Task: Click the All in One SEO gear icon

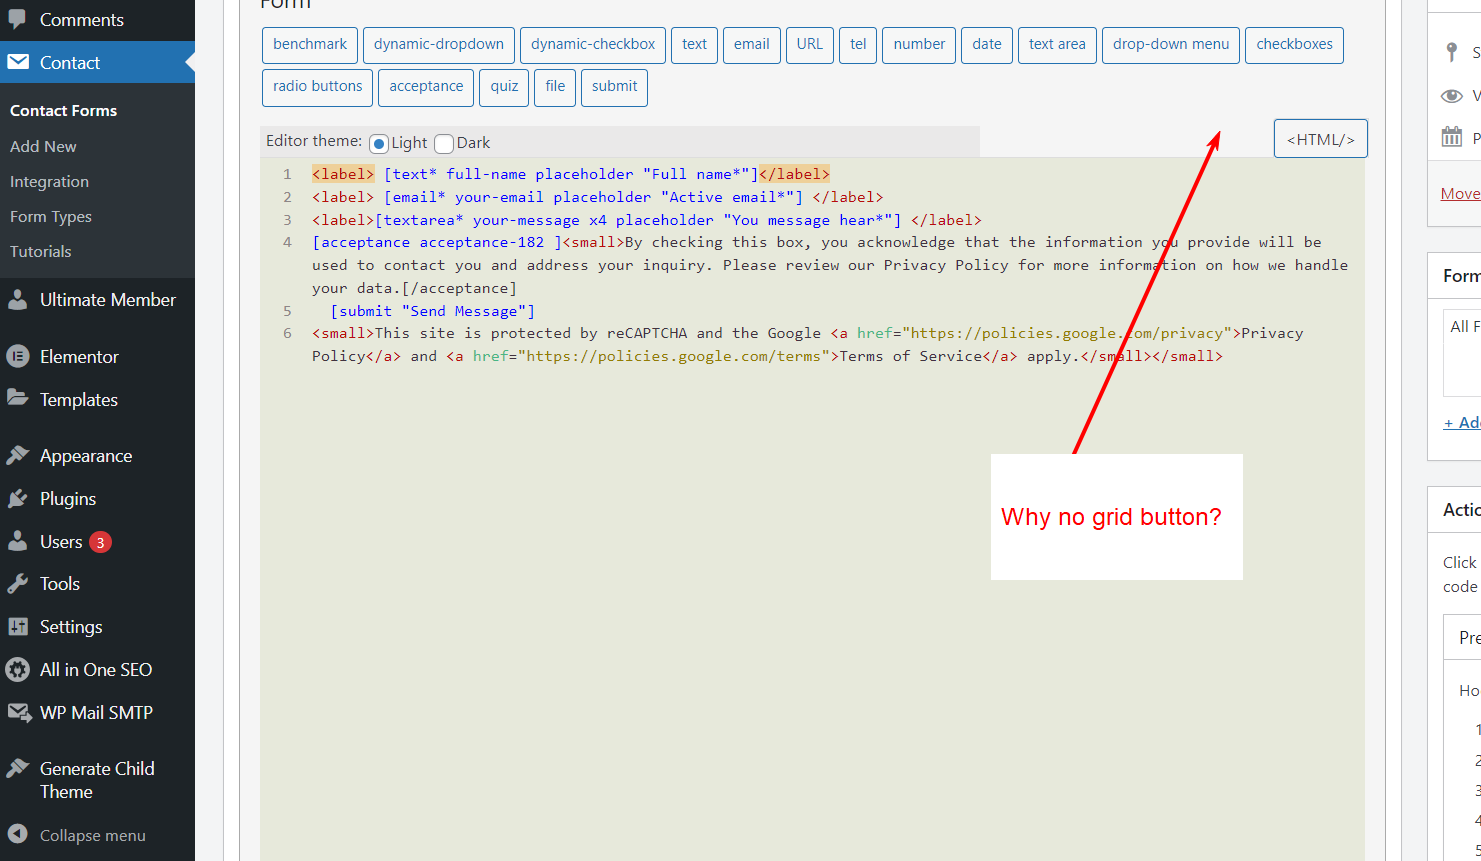Action: [x=18, y=669]
